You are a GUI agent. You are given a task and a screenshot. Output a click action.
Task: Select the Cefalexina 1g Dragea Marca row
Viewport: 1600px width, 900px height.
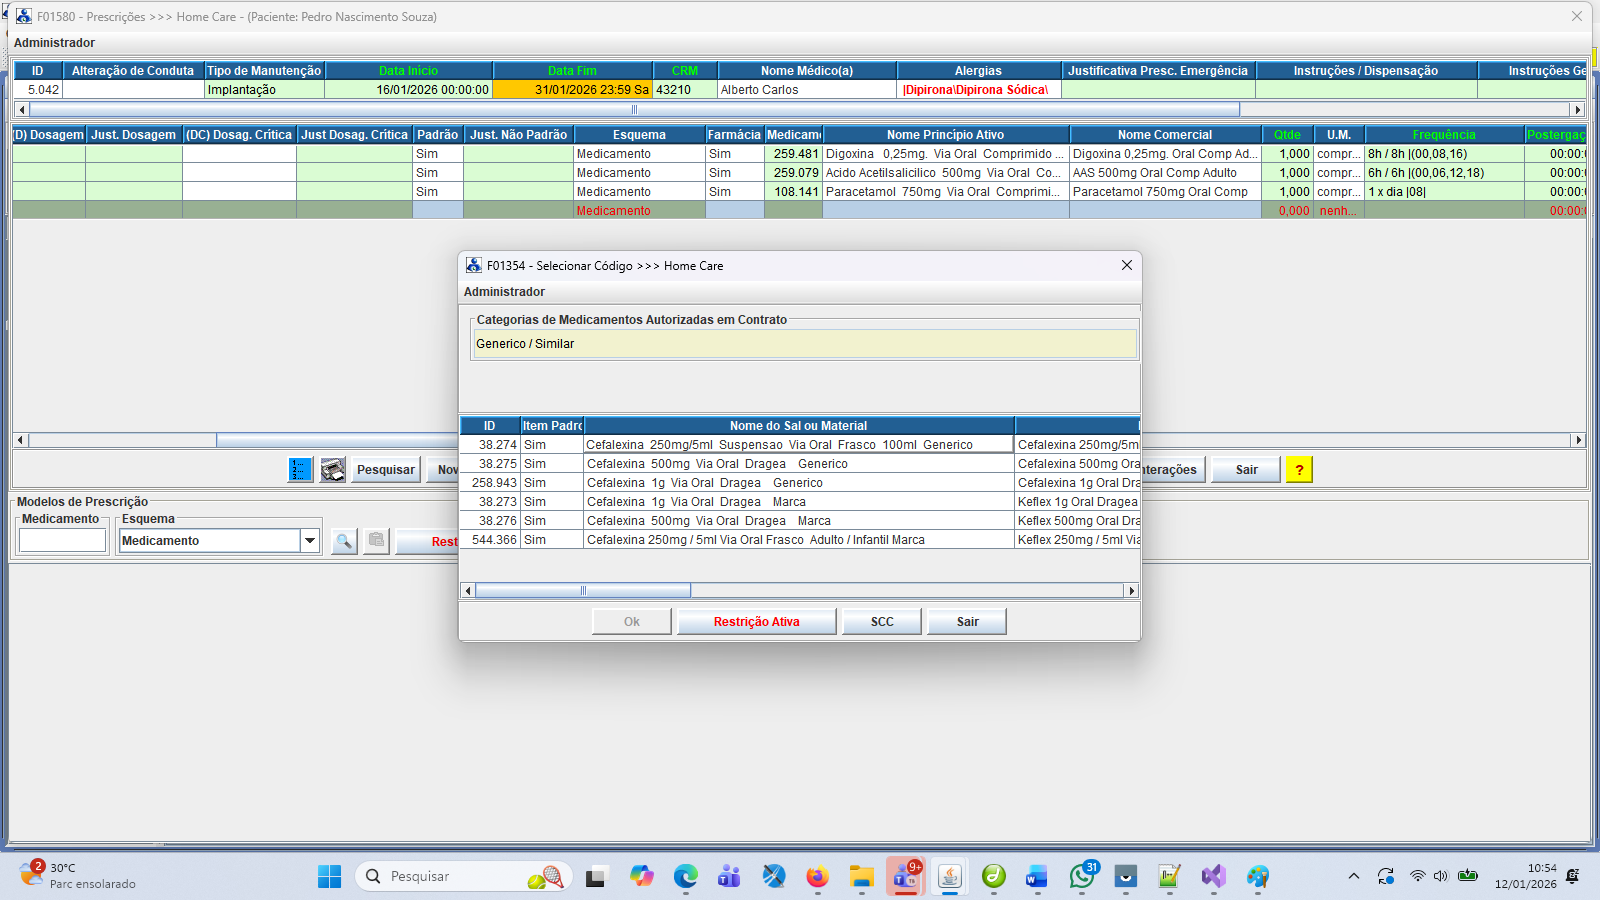click(798, 502)
